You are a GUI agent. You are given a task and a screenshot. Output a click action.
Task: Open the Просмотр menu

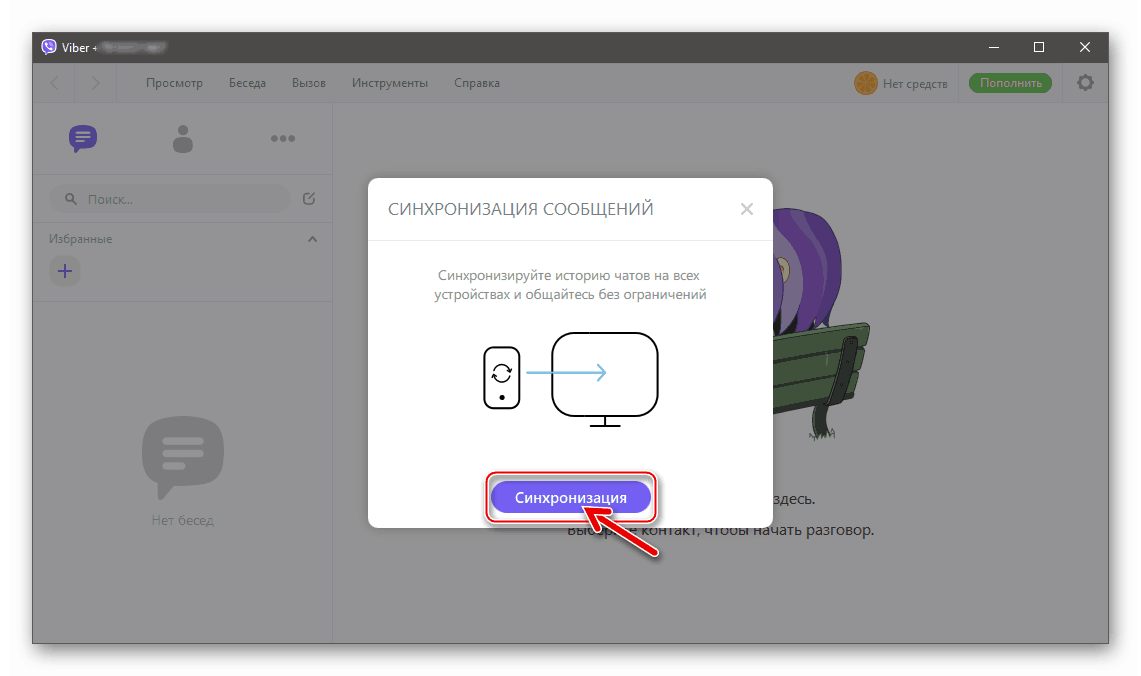(174, 83)
